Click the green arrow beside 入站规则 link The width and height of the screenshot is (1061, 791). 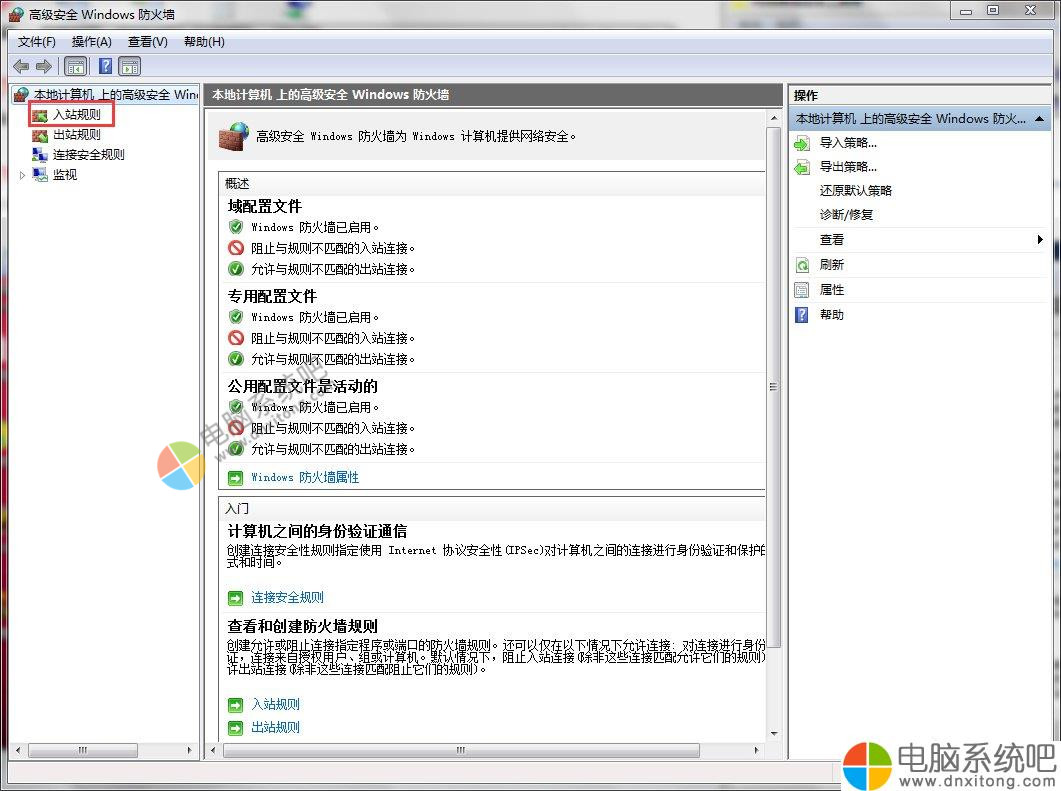tap(235, 705)
